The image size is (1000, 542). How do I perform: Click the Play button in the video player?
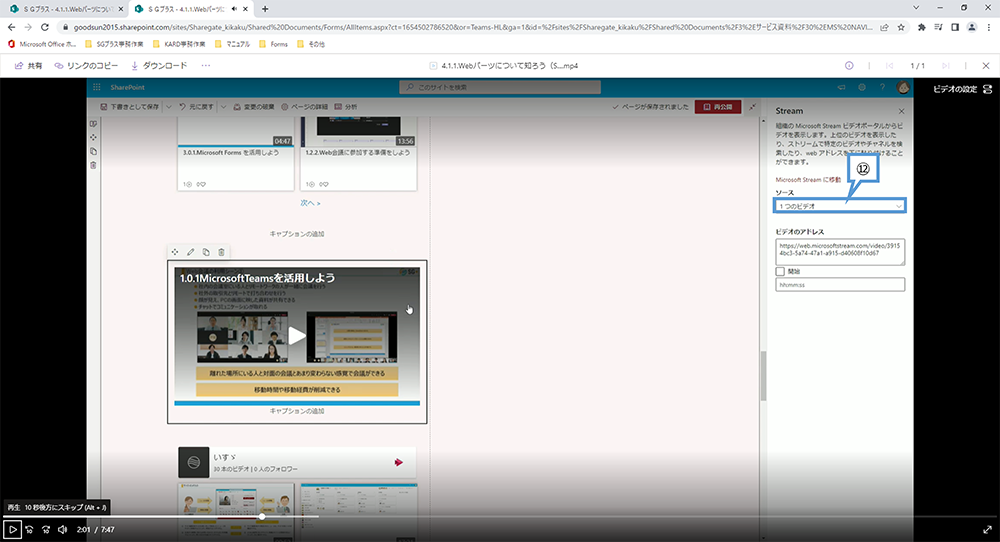[12, 529]
